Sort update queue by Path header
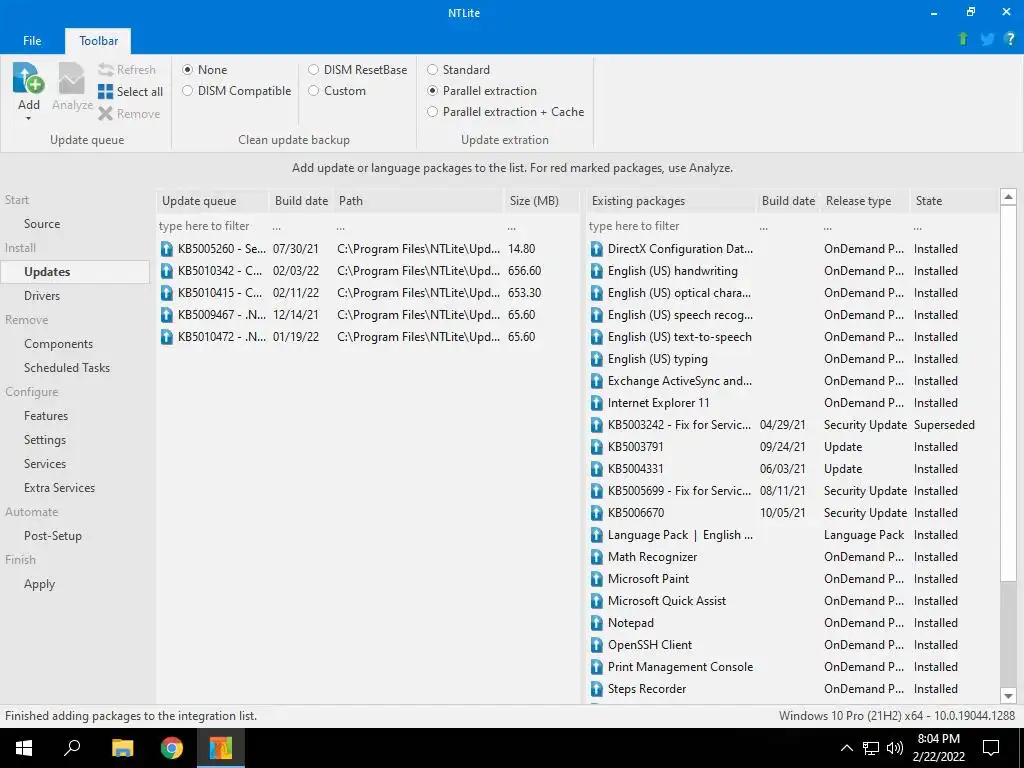The width and height of the screenshot is (1024, 768). (419, 201)
